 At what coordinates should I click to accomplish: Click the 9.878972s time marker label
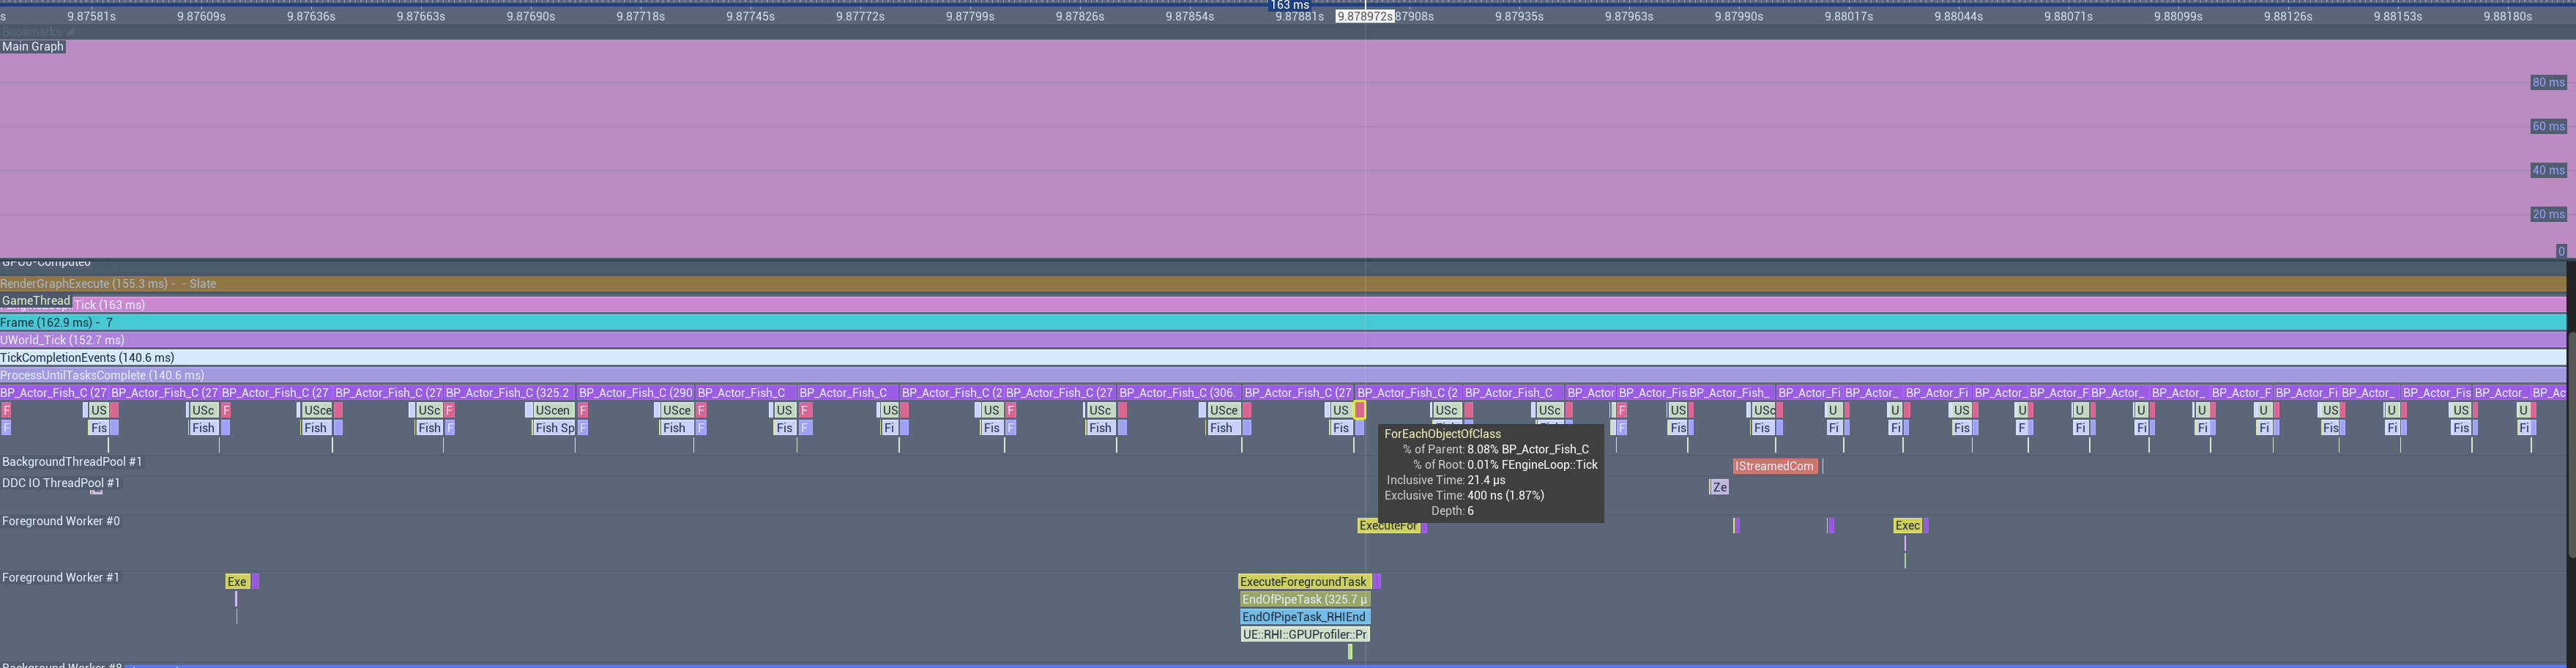(x=1365, y=17)
